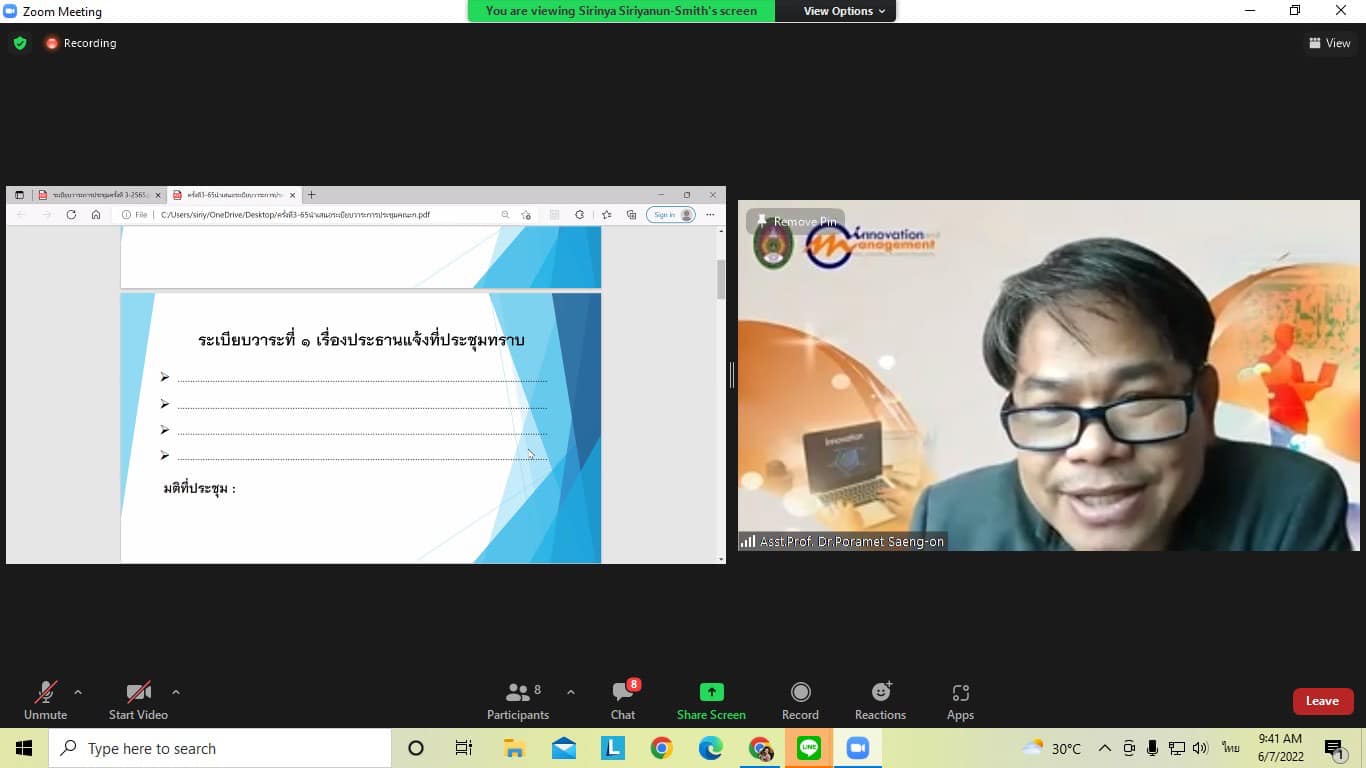Remove Pin from the speaker video
Screen dimensions: 1366x768
(796, 221)
